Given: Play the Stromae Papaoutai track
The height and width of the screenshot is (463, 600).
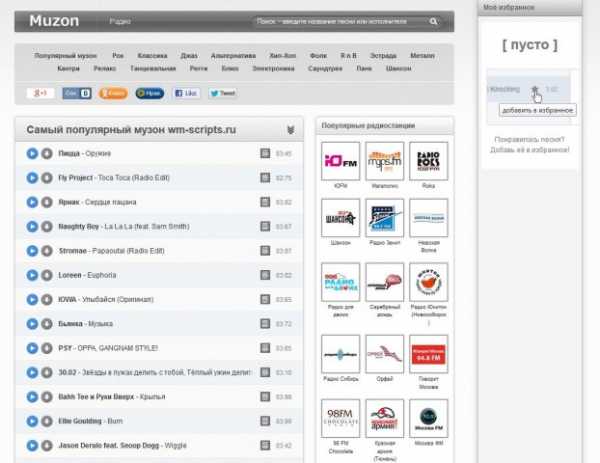Looking at the screenshot, I should (32, 250).
